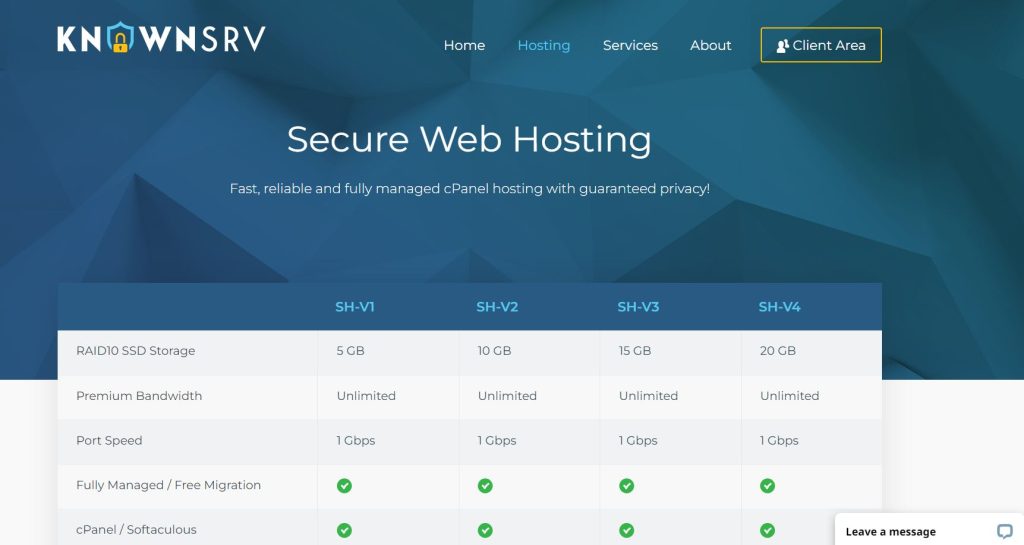The width and height of the screenshot is (1024, 545).
Task: Open the Client Area button
Action: (821, 45)
